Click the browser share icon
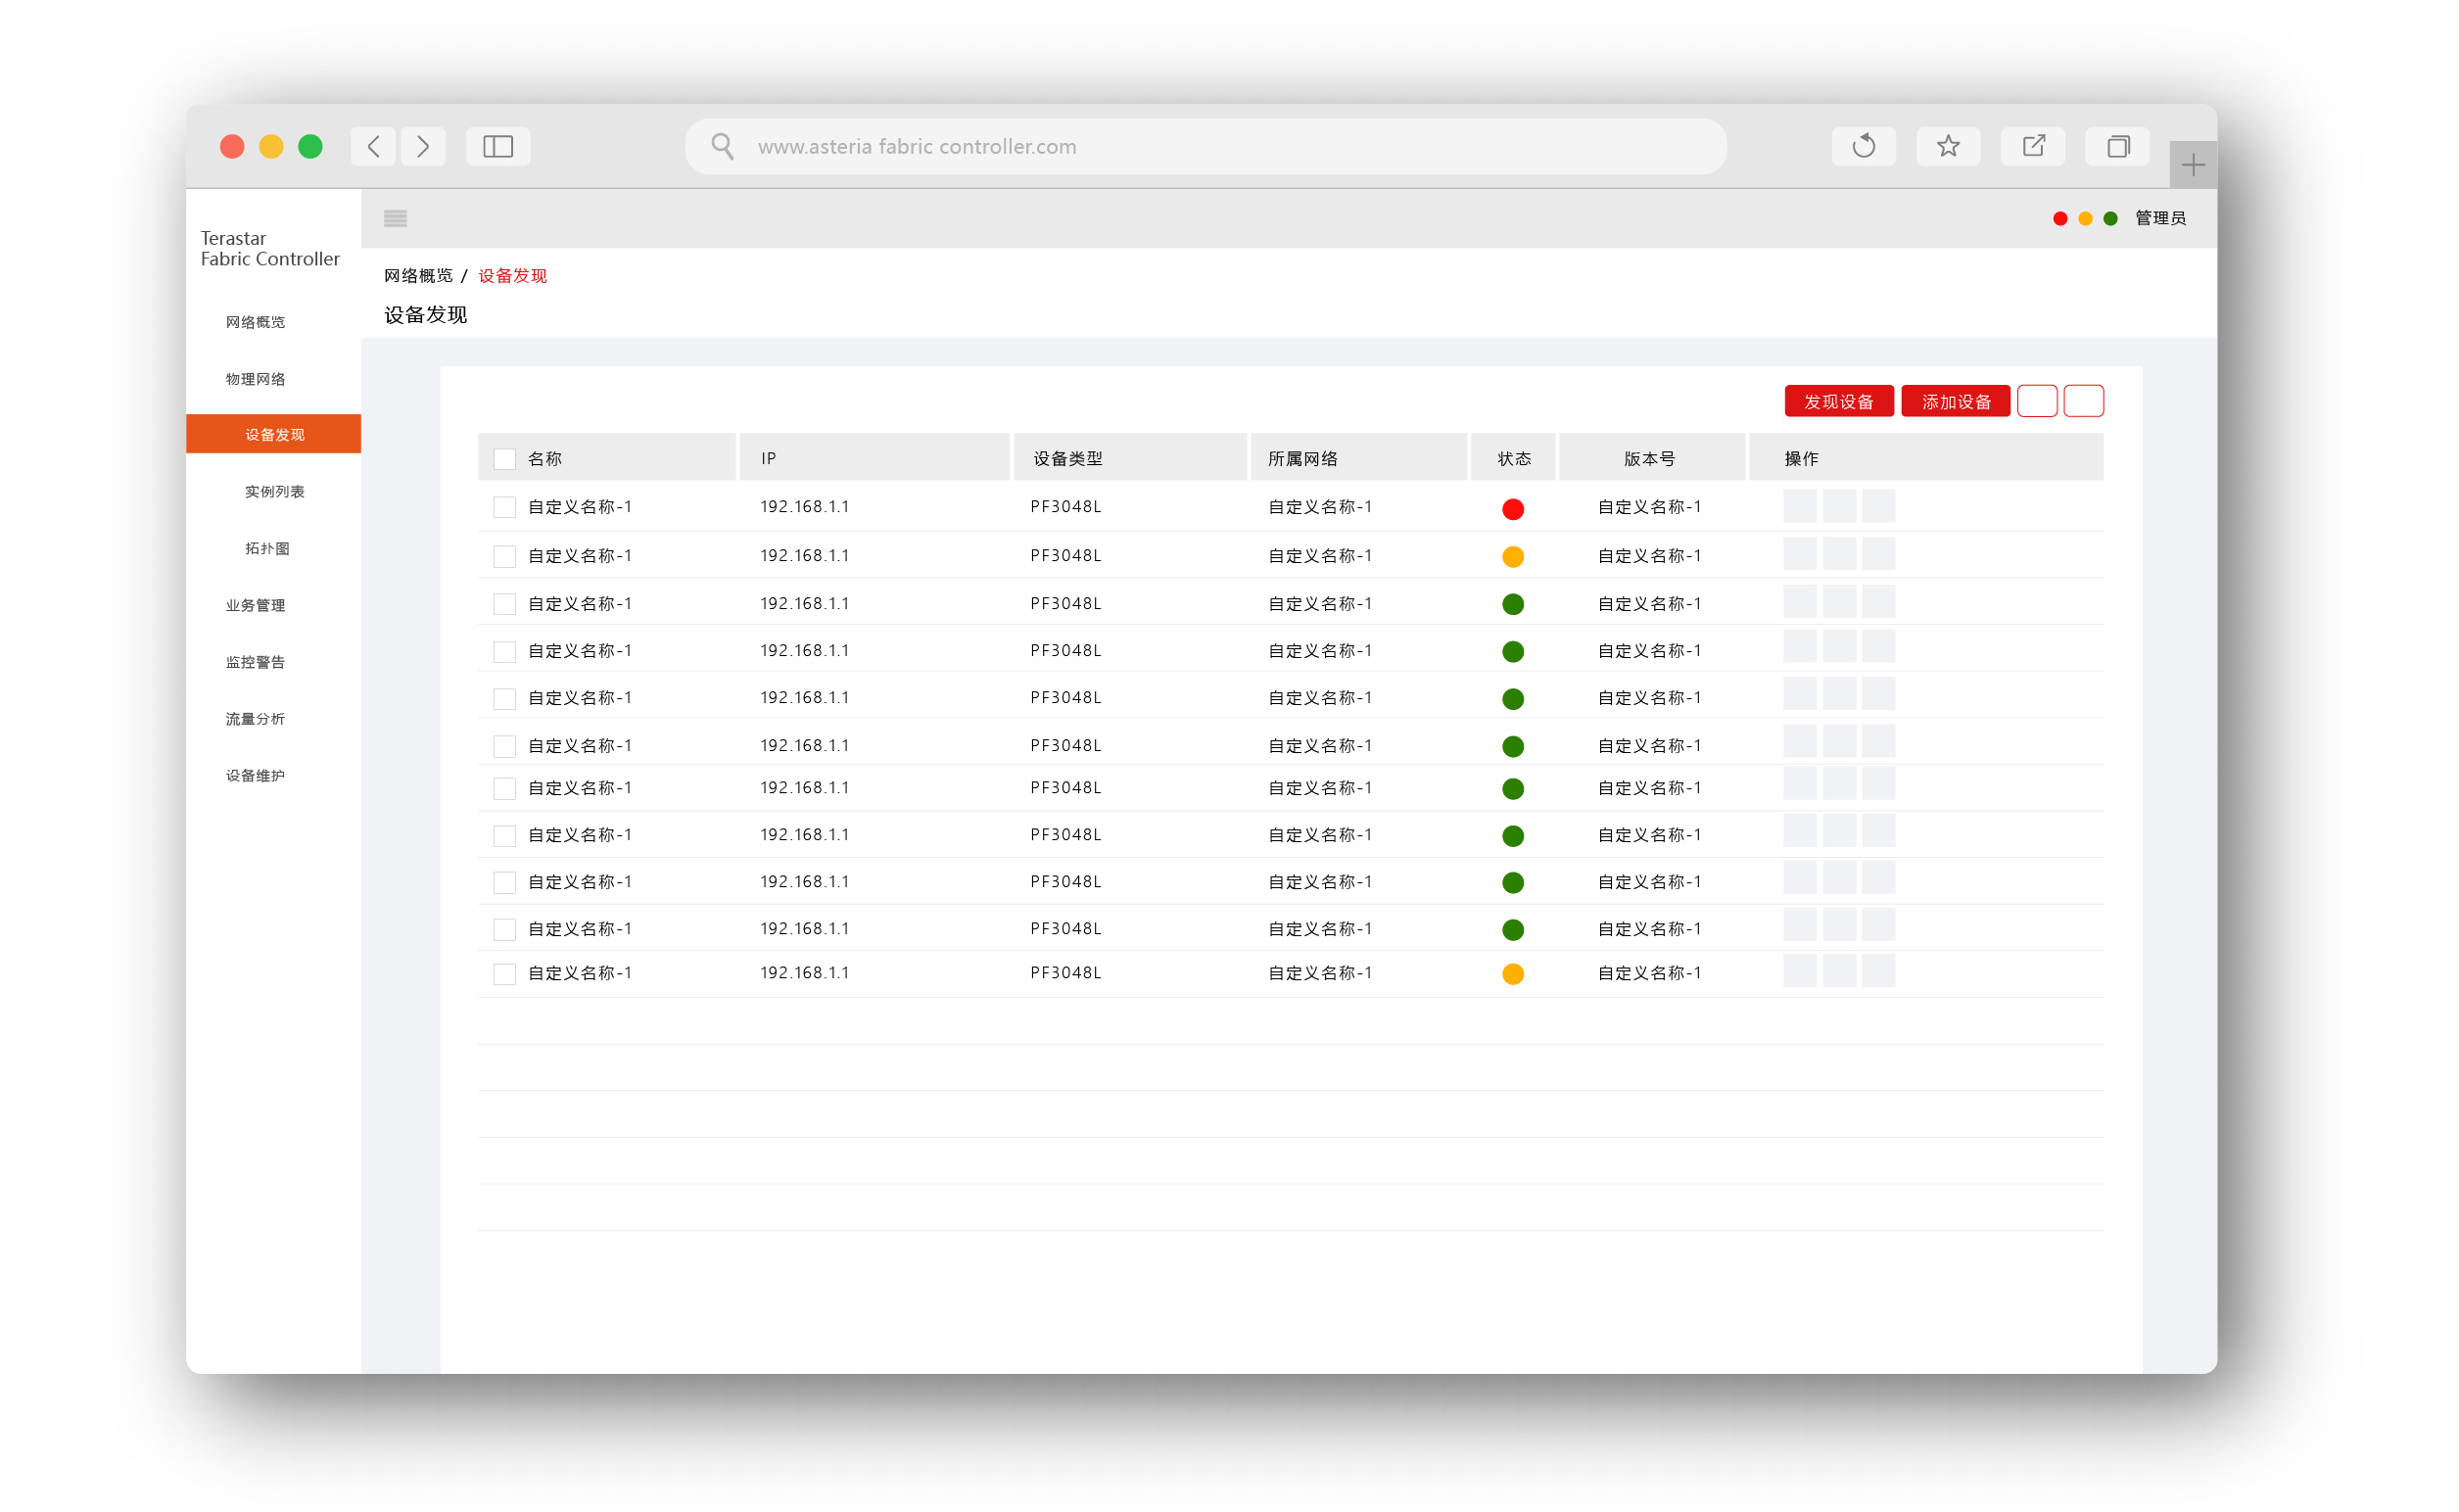The image size is (2459, 1512). [x=2032, y=147]
